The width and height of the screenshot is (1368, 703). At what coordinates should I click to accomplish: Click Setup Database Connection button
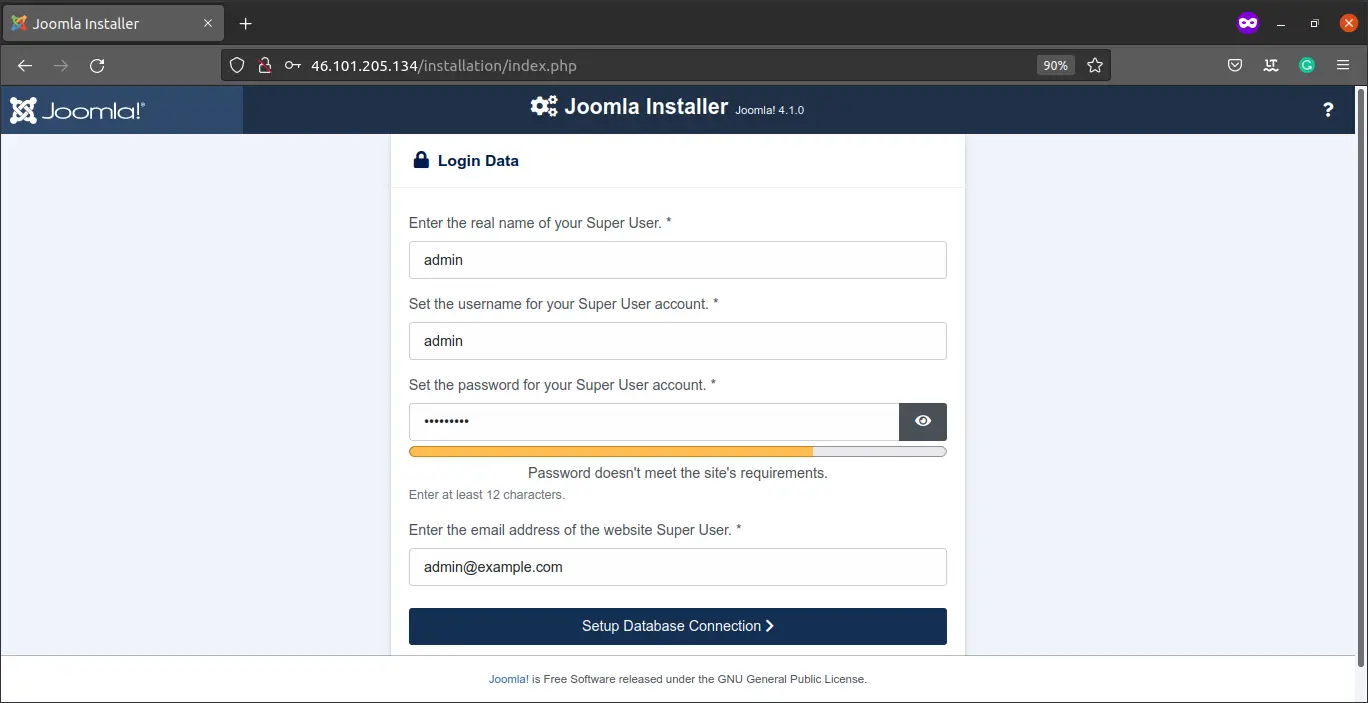tap(678, 626)
